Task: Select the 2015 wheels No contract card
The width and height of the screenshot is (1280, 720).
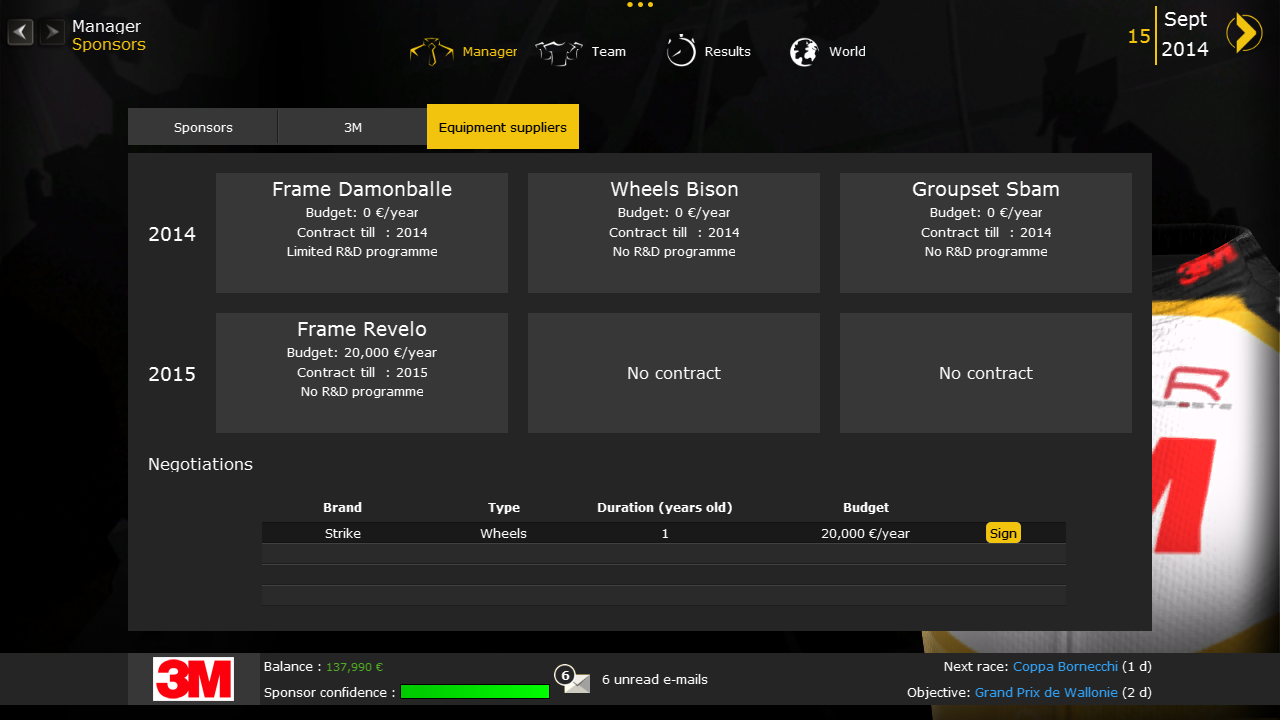Action: [x=674, y=373]
